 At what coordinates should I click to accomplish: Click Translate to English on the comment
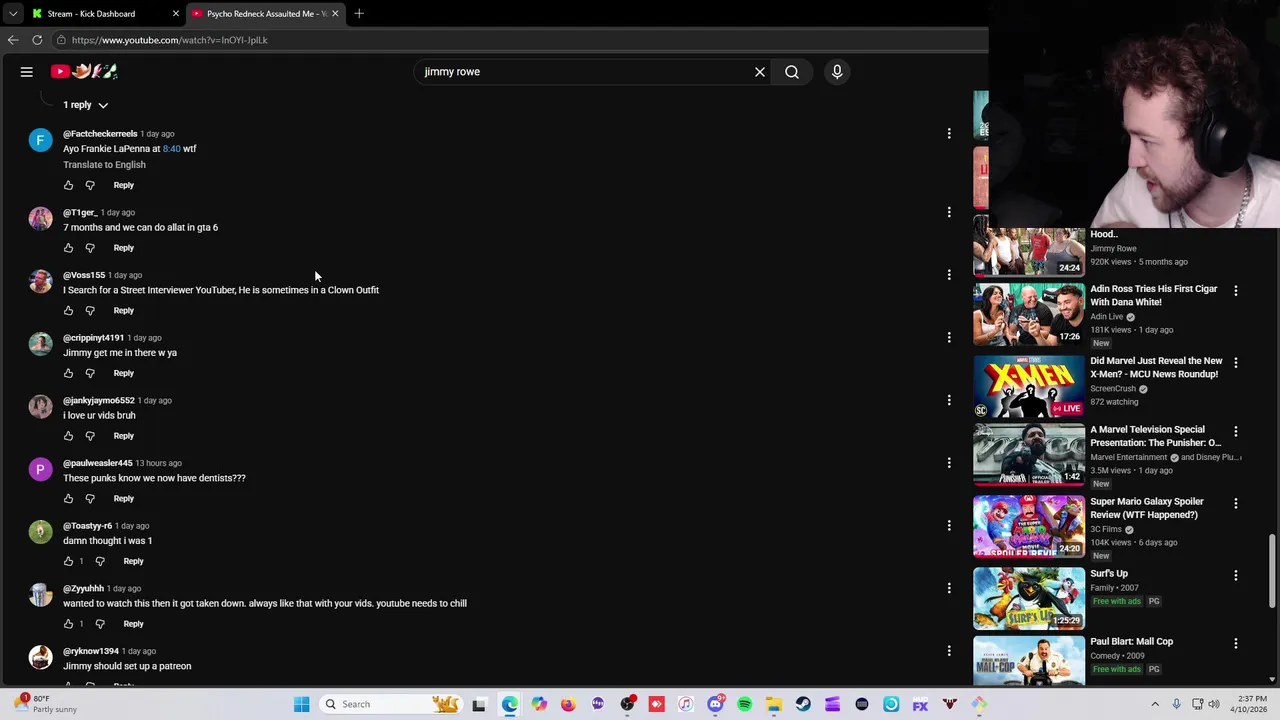pyautogui.click(x=104, y=165)
